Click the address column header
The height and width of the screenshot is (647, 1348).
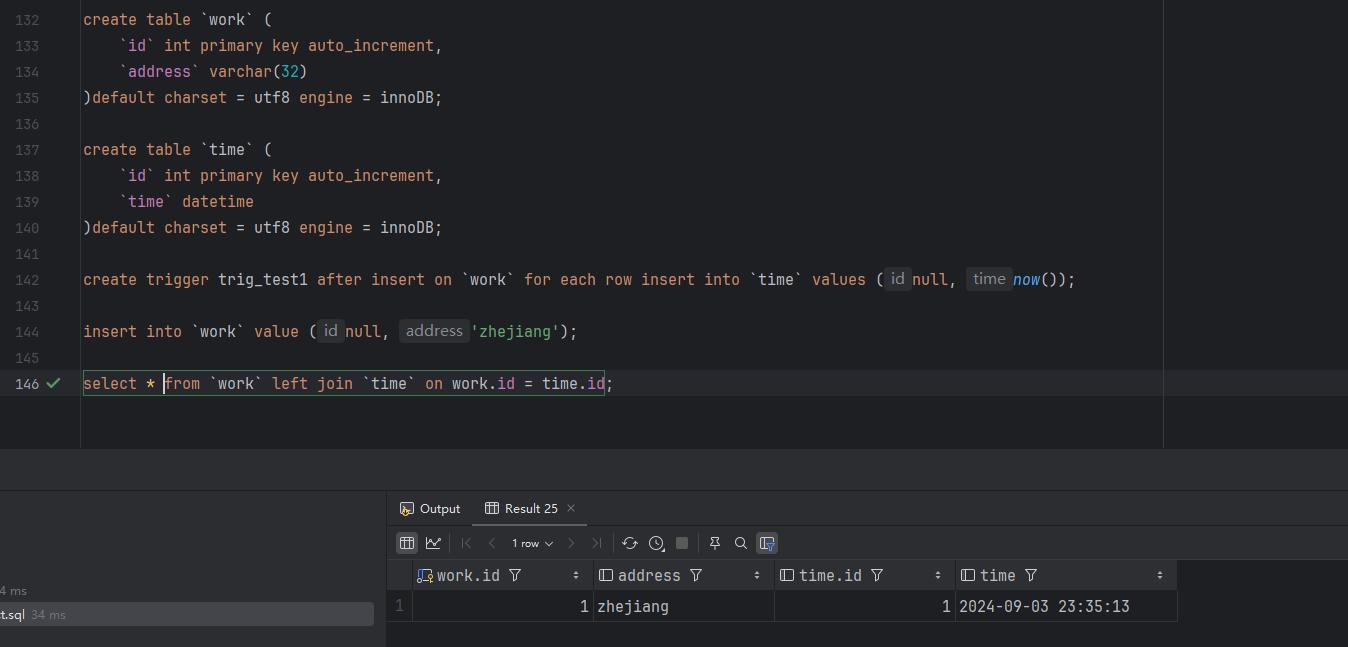coord(684,575)
